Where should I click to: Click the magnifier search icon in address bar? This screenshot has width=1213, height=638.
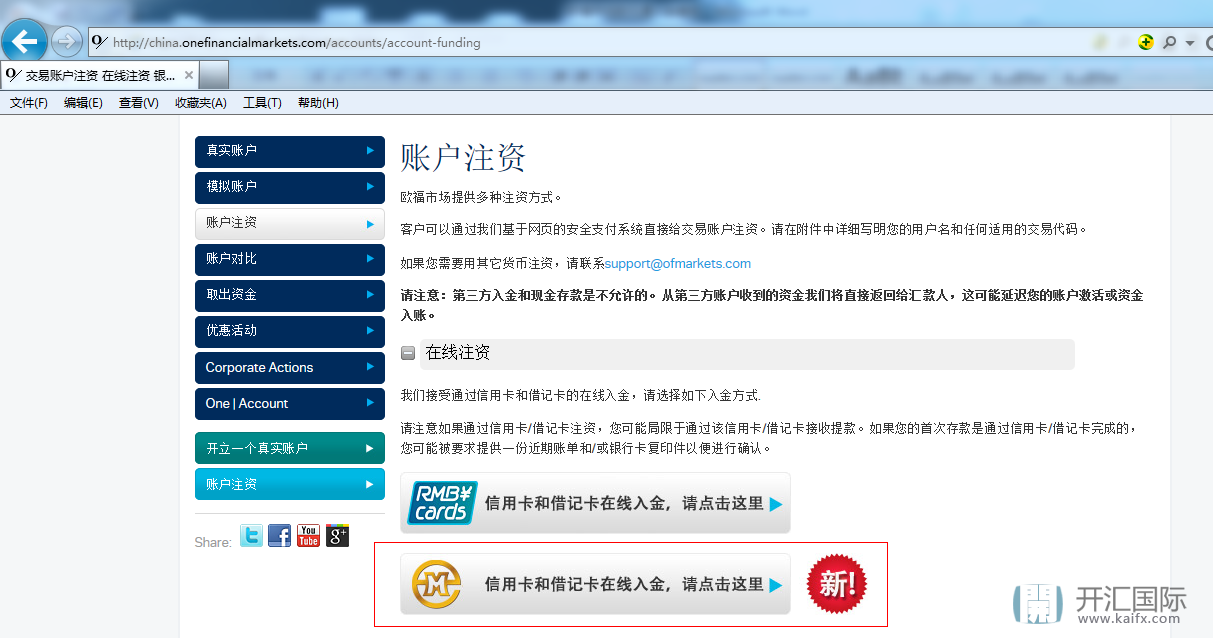click(1169, 43)
